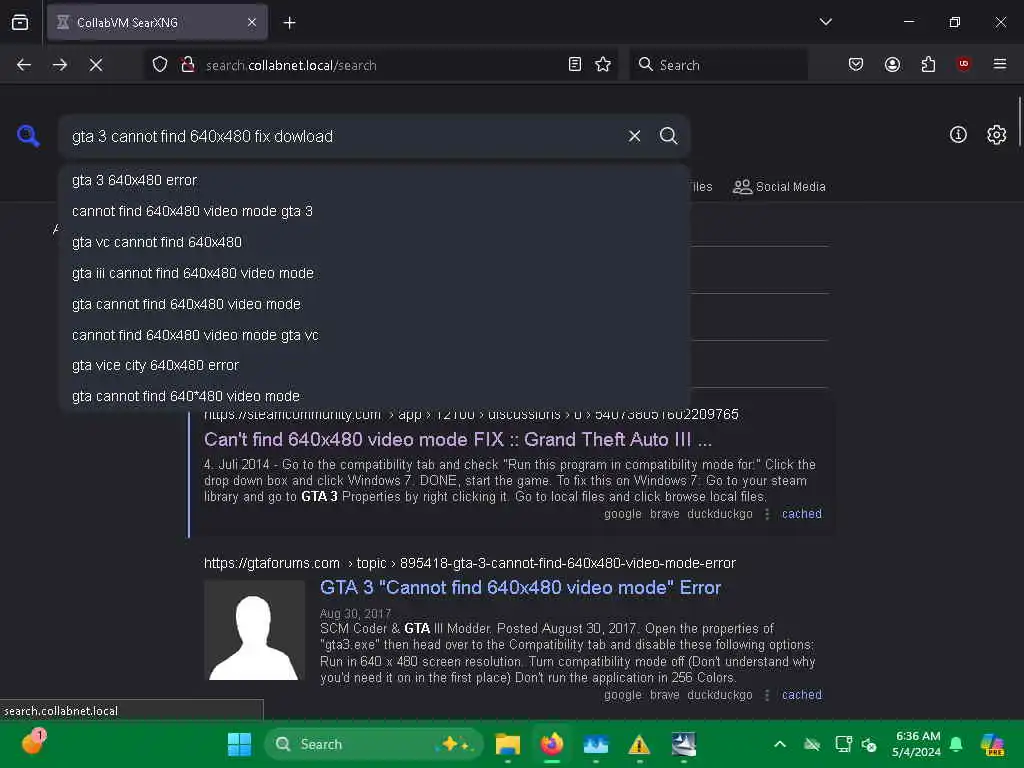Bookmark this page with the star
The image size is (1024, 768).
[603, 65]
